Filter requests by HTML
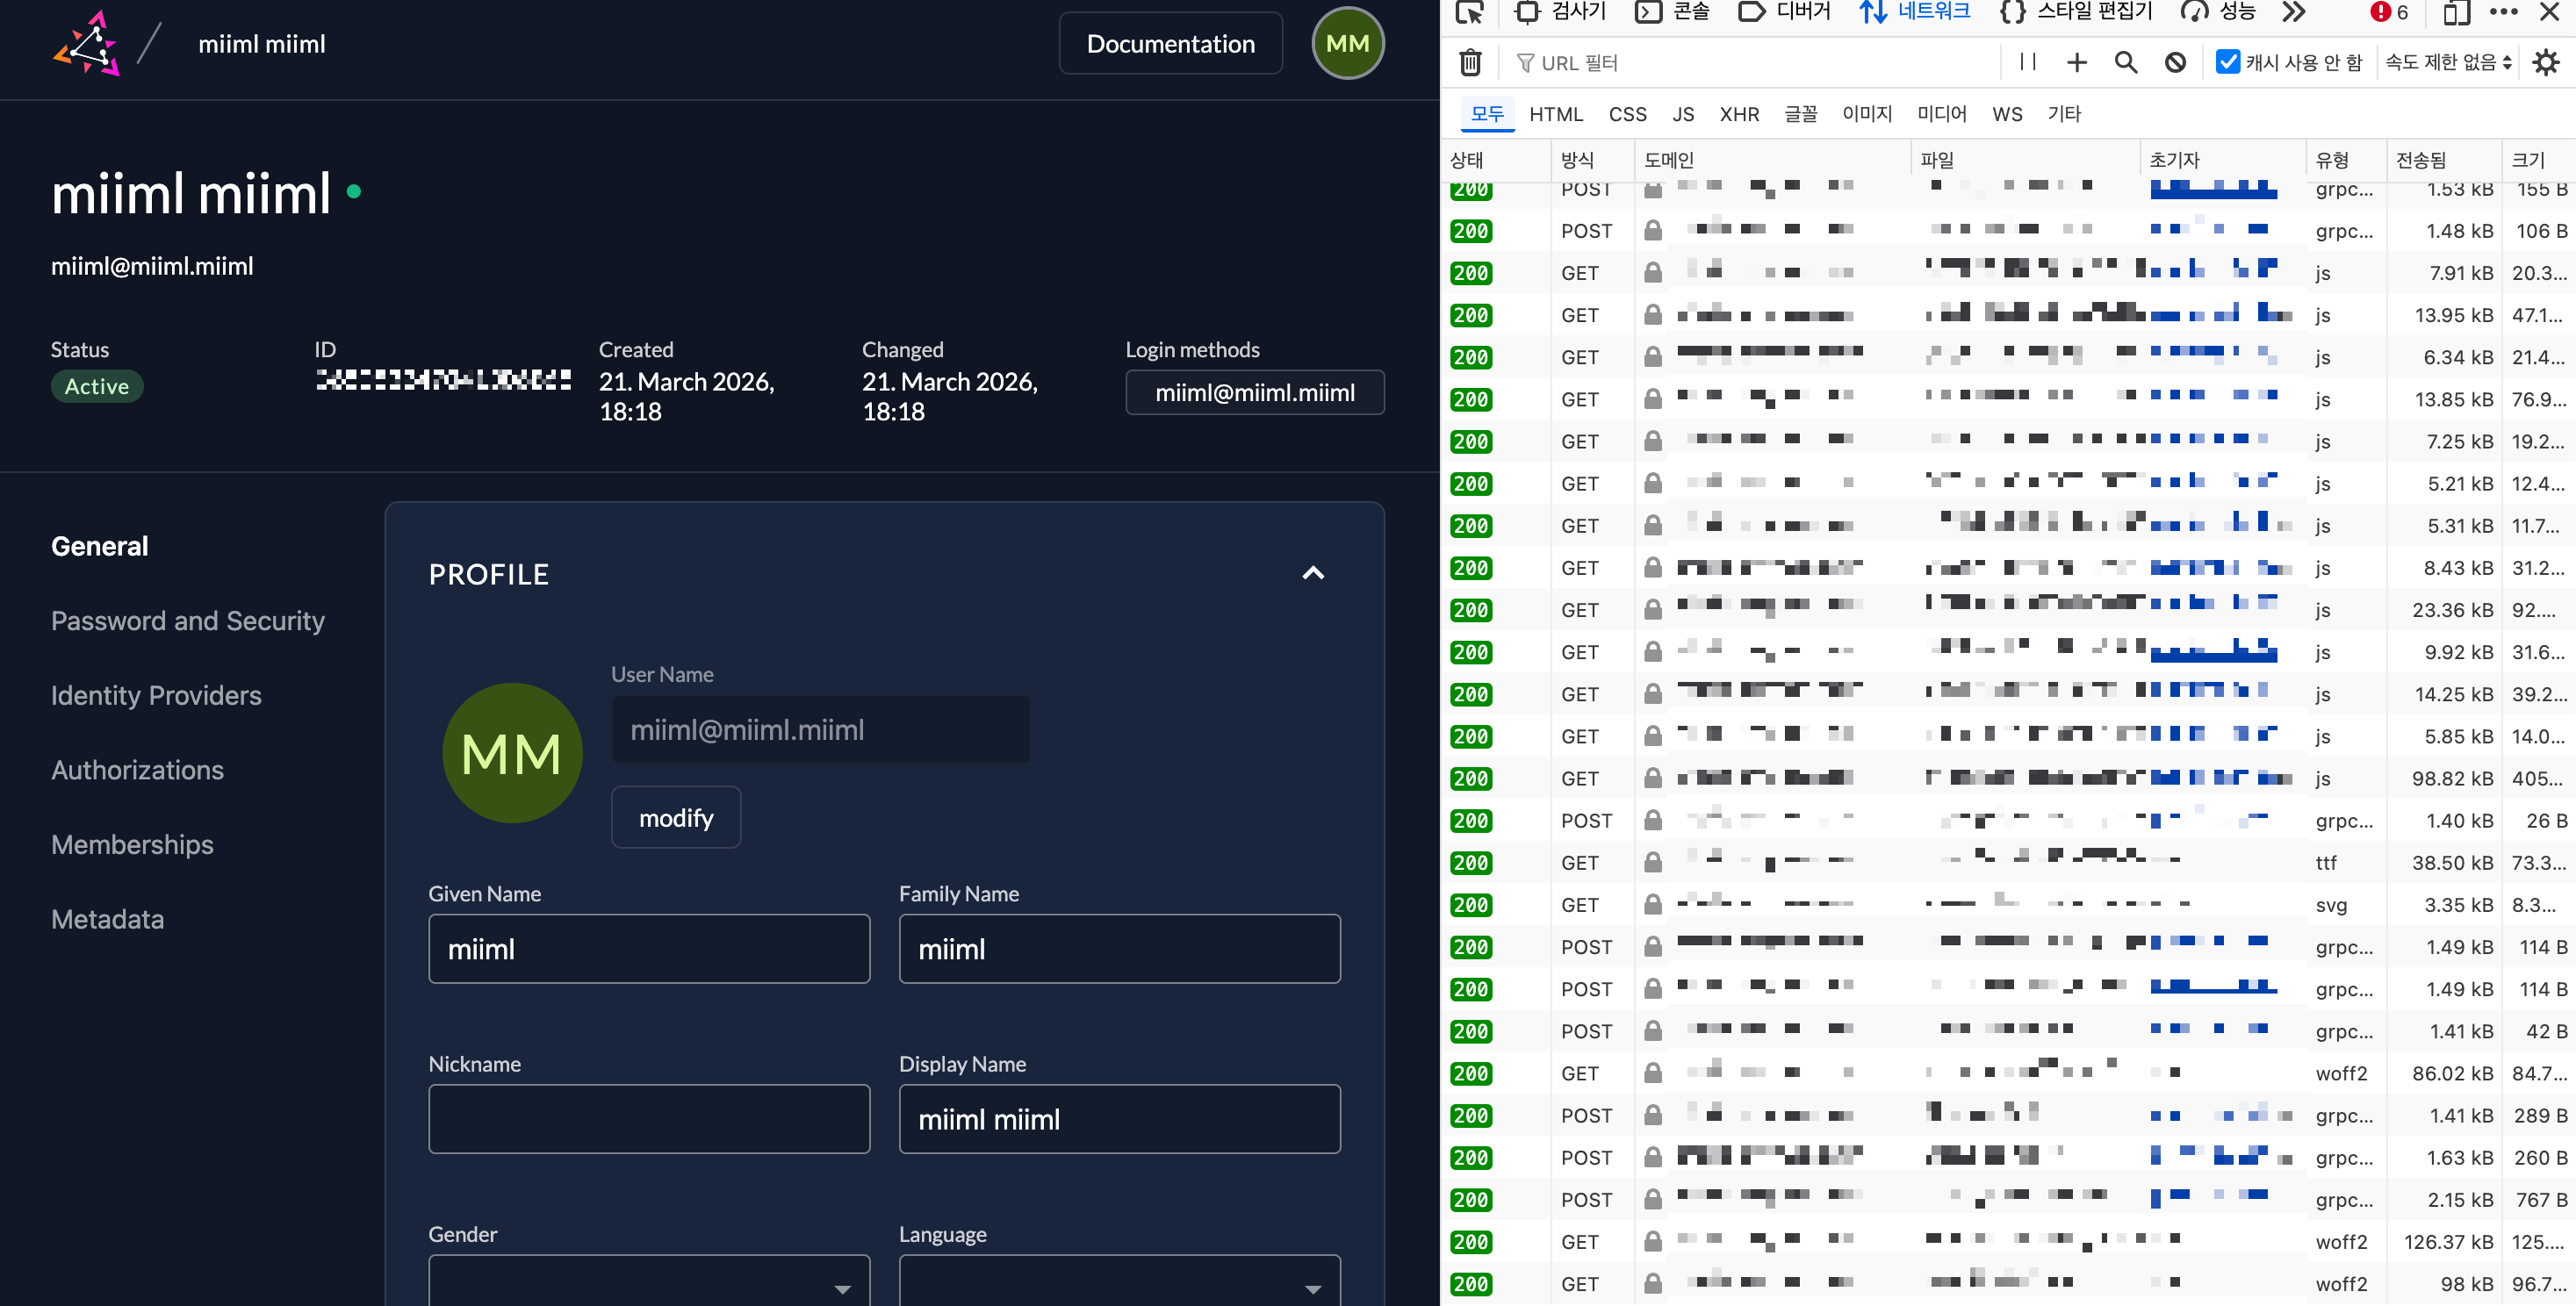Screen dimensions: 2576x1306 [x=1556, y=114]
